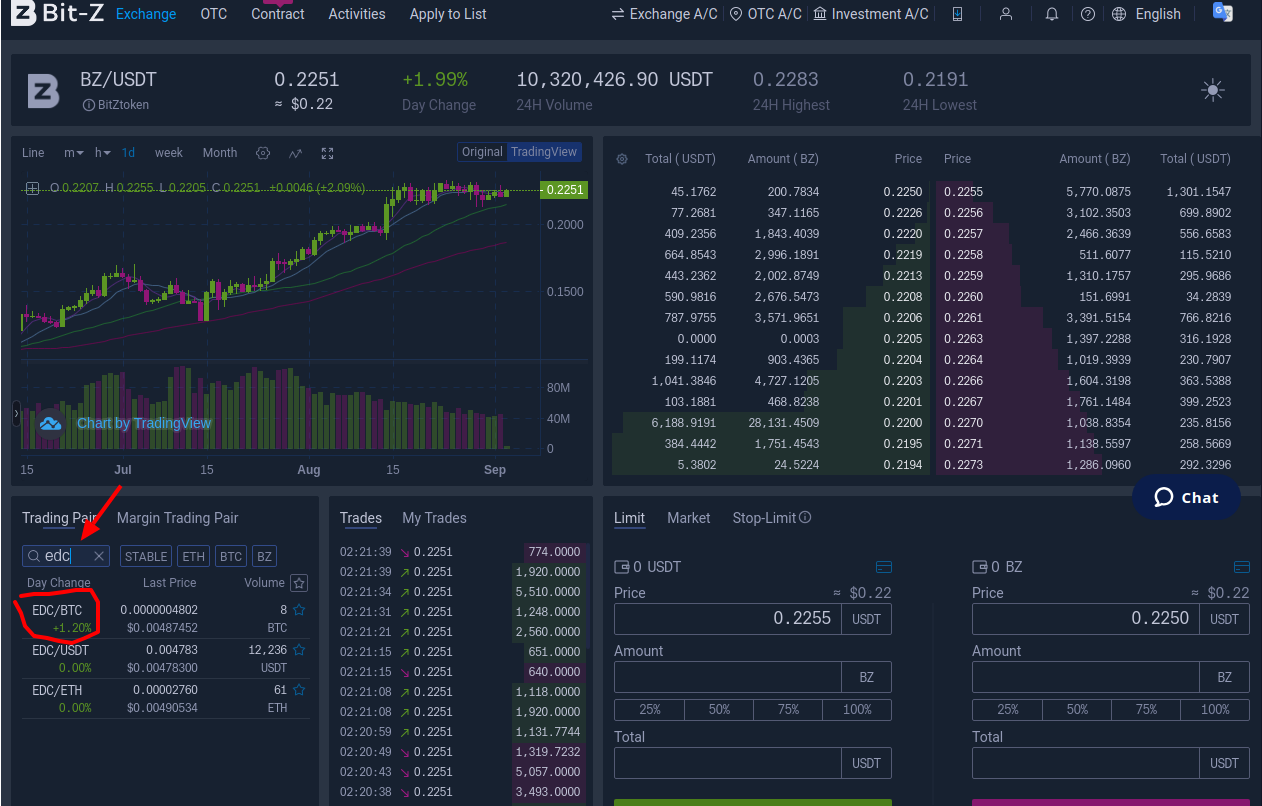Click the Google Translate icon

tap(1222, 12)
